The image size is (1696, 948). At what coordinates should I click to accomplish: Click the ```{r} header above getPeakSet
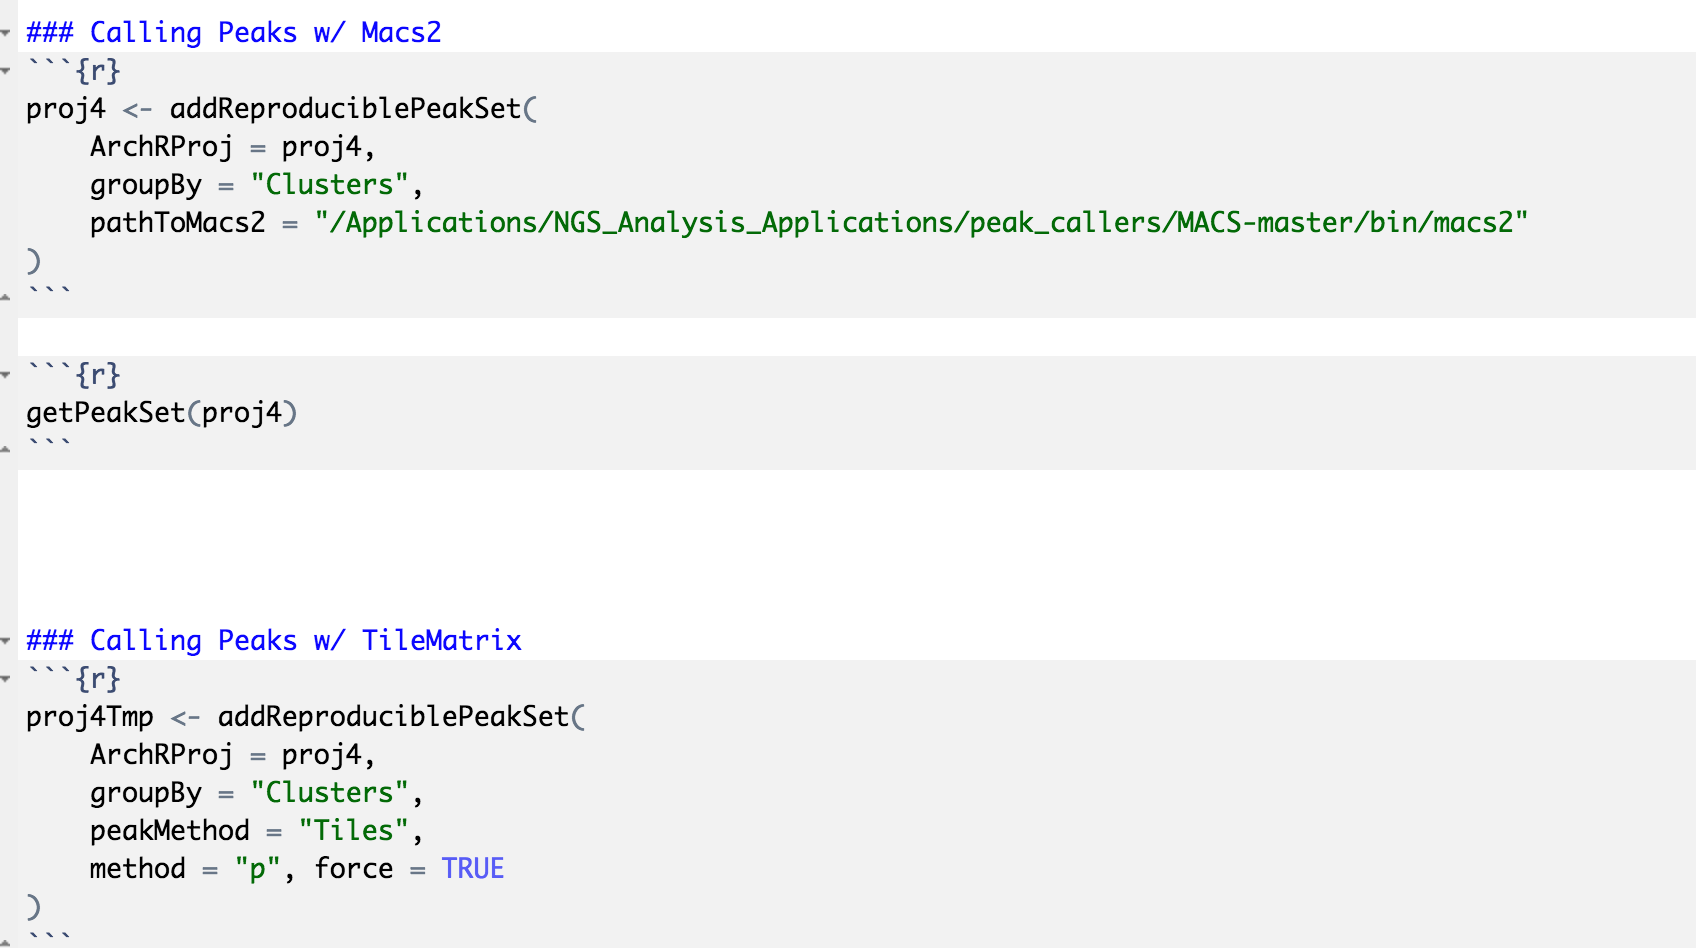(x=74, y=375)
